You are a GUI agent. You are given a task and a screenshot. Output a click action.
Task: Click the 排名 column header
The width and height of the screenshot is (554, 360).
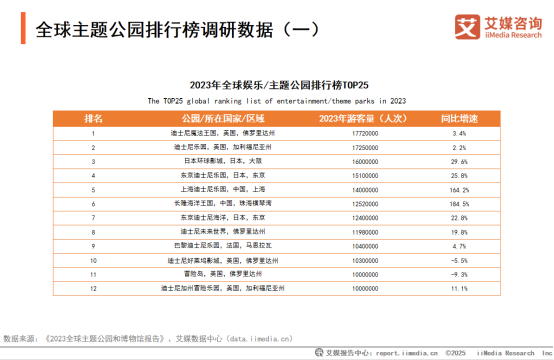tap(93, 119)
